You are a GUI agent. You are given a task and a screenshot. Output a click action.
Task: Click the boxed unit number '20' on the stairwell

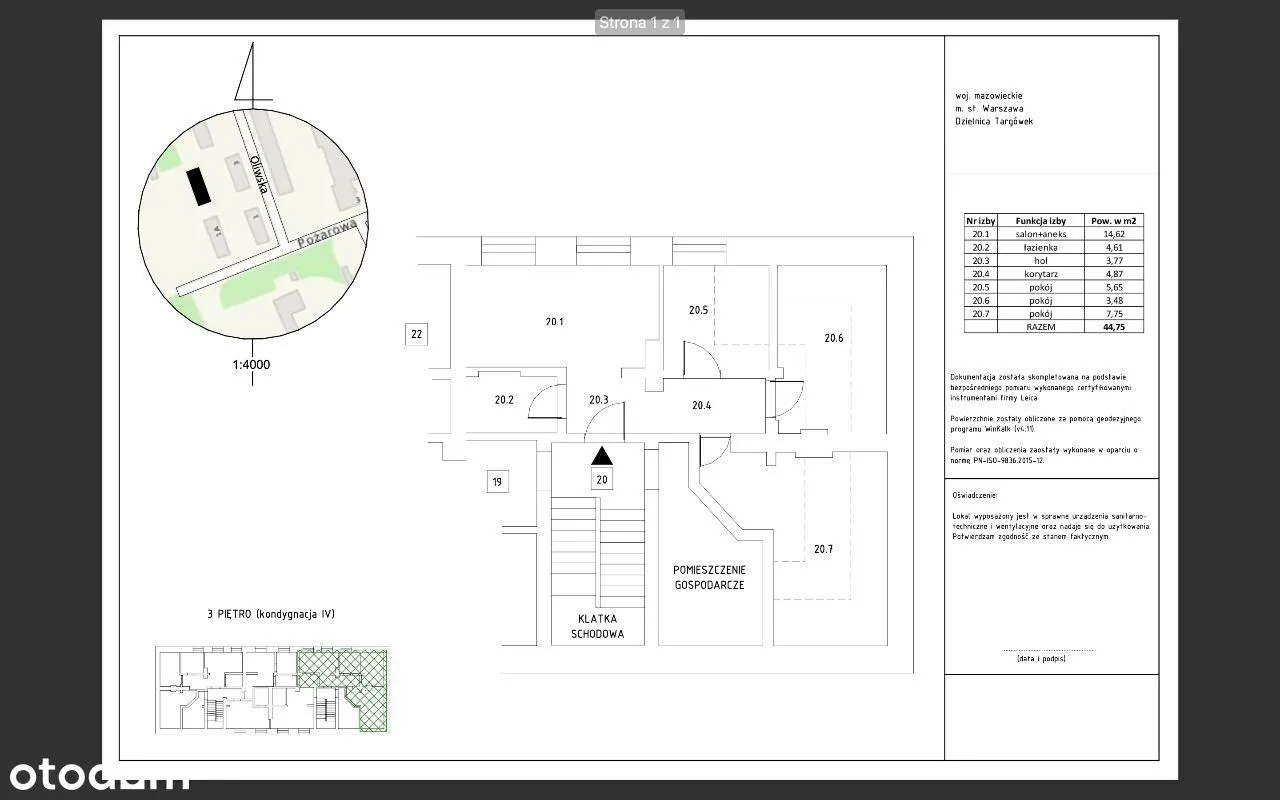tap(602, 479)
